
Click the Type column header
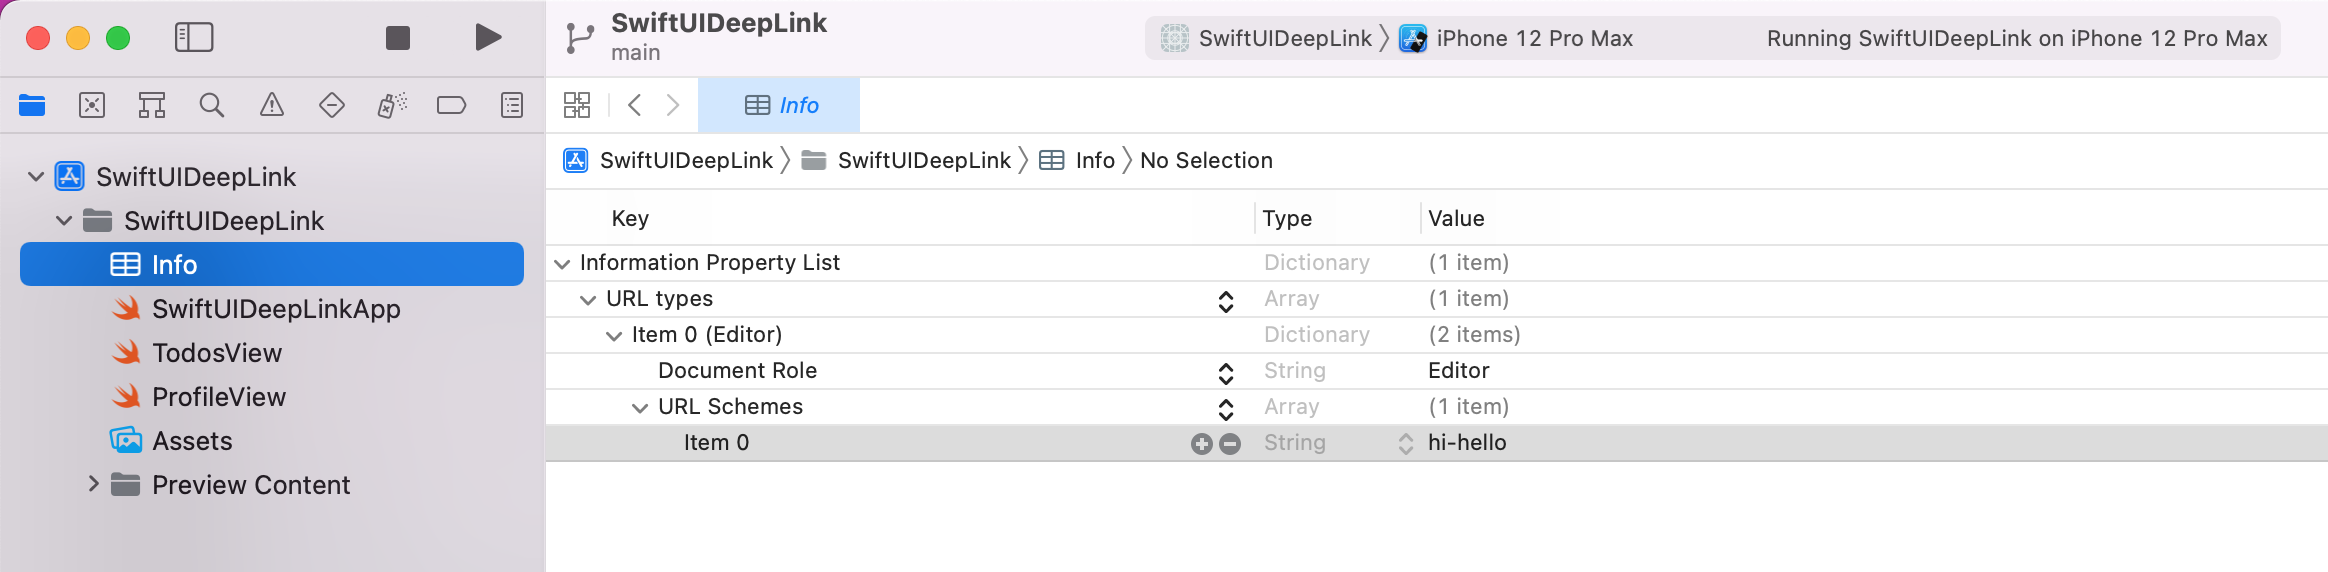(1287, 218)
